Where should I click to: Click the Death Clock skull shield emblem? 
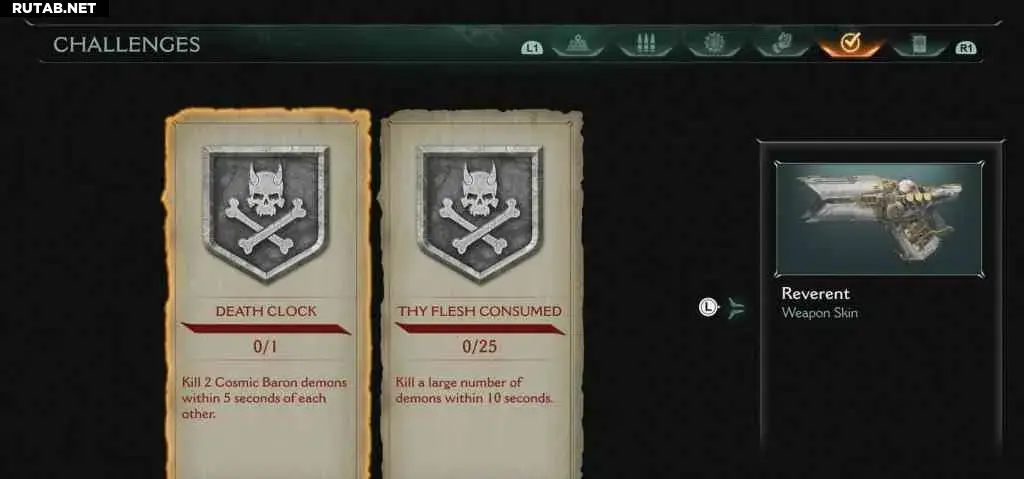[x=266, y=212]
